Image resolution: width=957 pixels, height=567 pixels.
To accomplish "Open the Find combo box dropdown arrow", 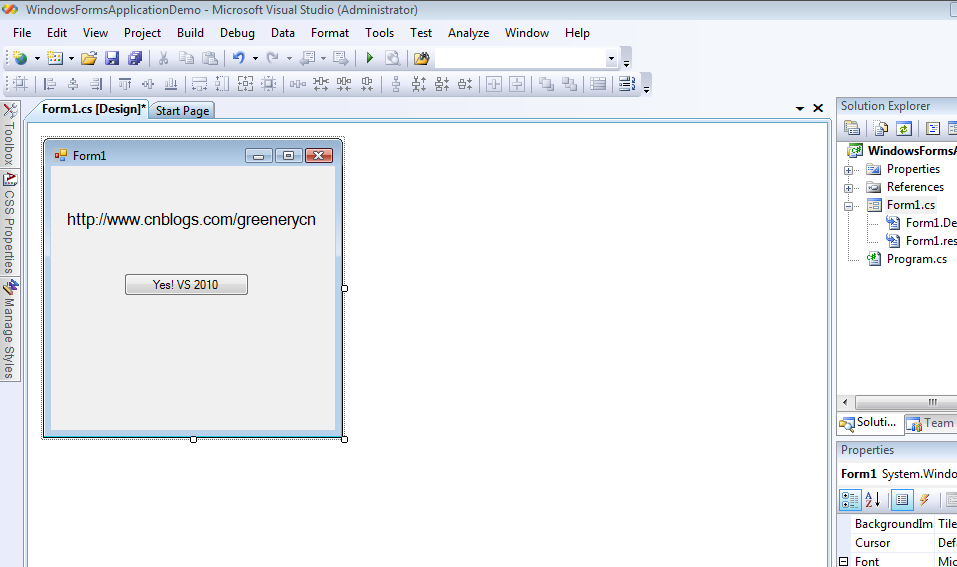I will (x=611, y=59).
